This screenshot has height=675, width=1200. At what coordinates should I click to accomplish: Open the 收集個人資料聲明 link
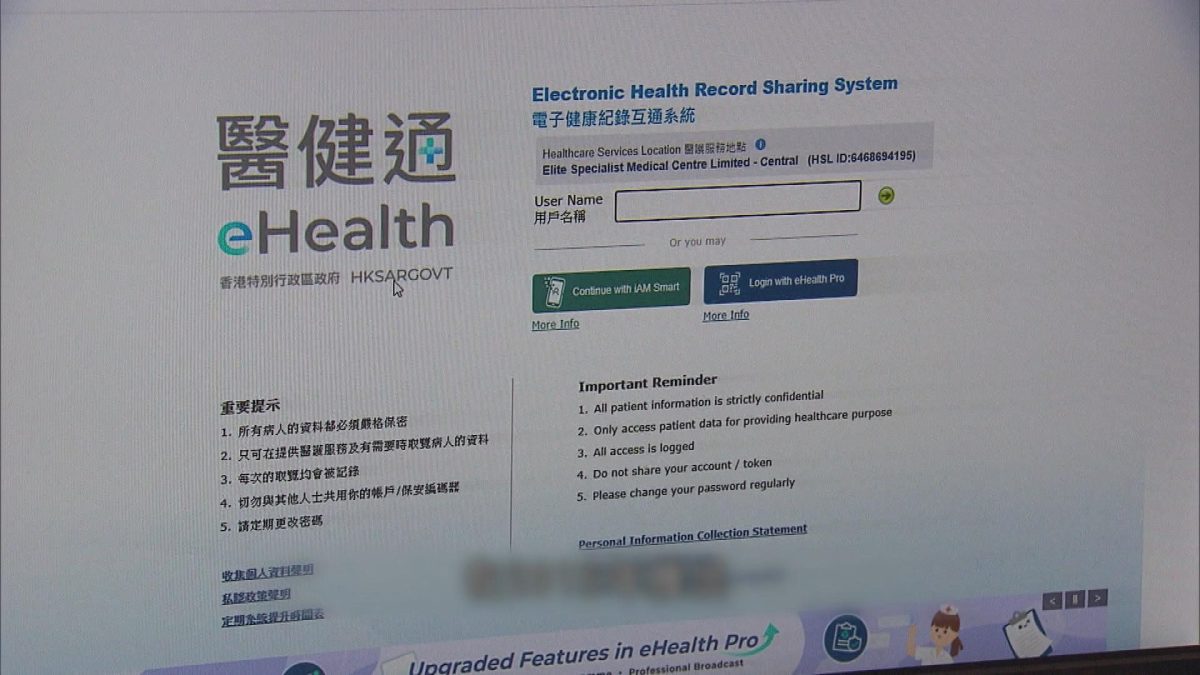click(267, 572)
